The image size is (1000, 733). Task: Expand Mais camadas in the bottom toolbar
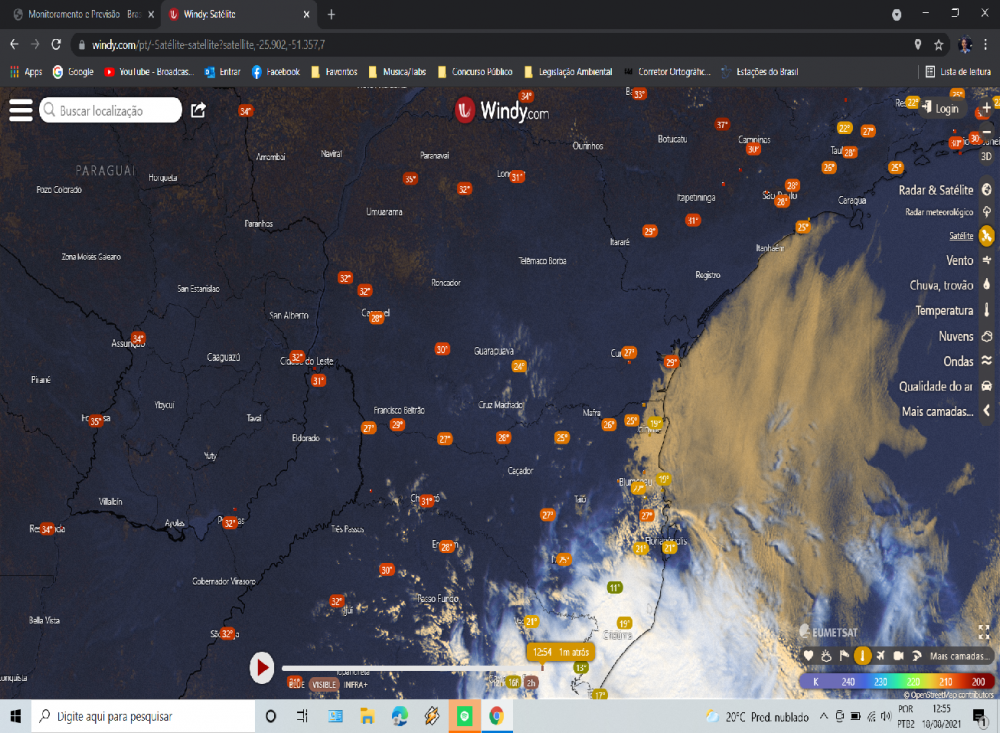click(x=960, y=656)
